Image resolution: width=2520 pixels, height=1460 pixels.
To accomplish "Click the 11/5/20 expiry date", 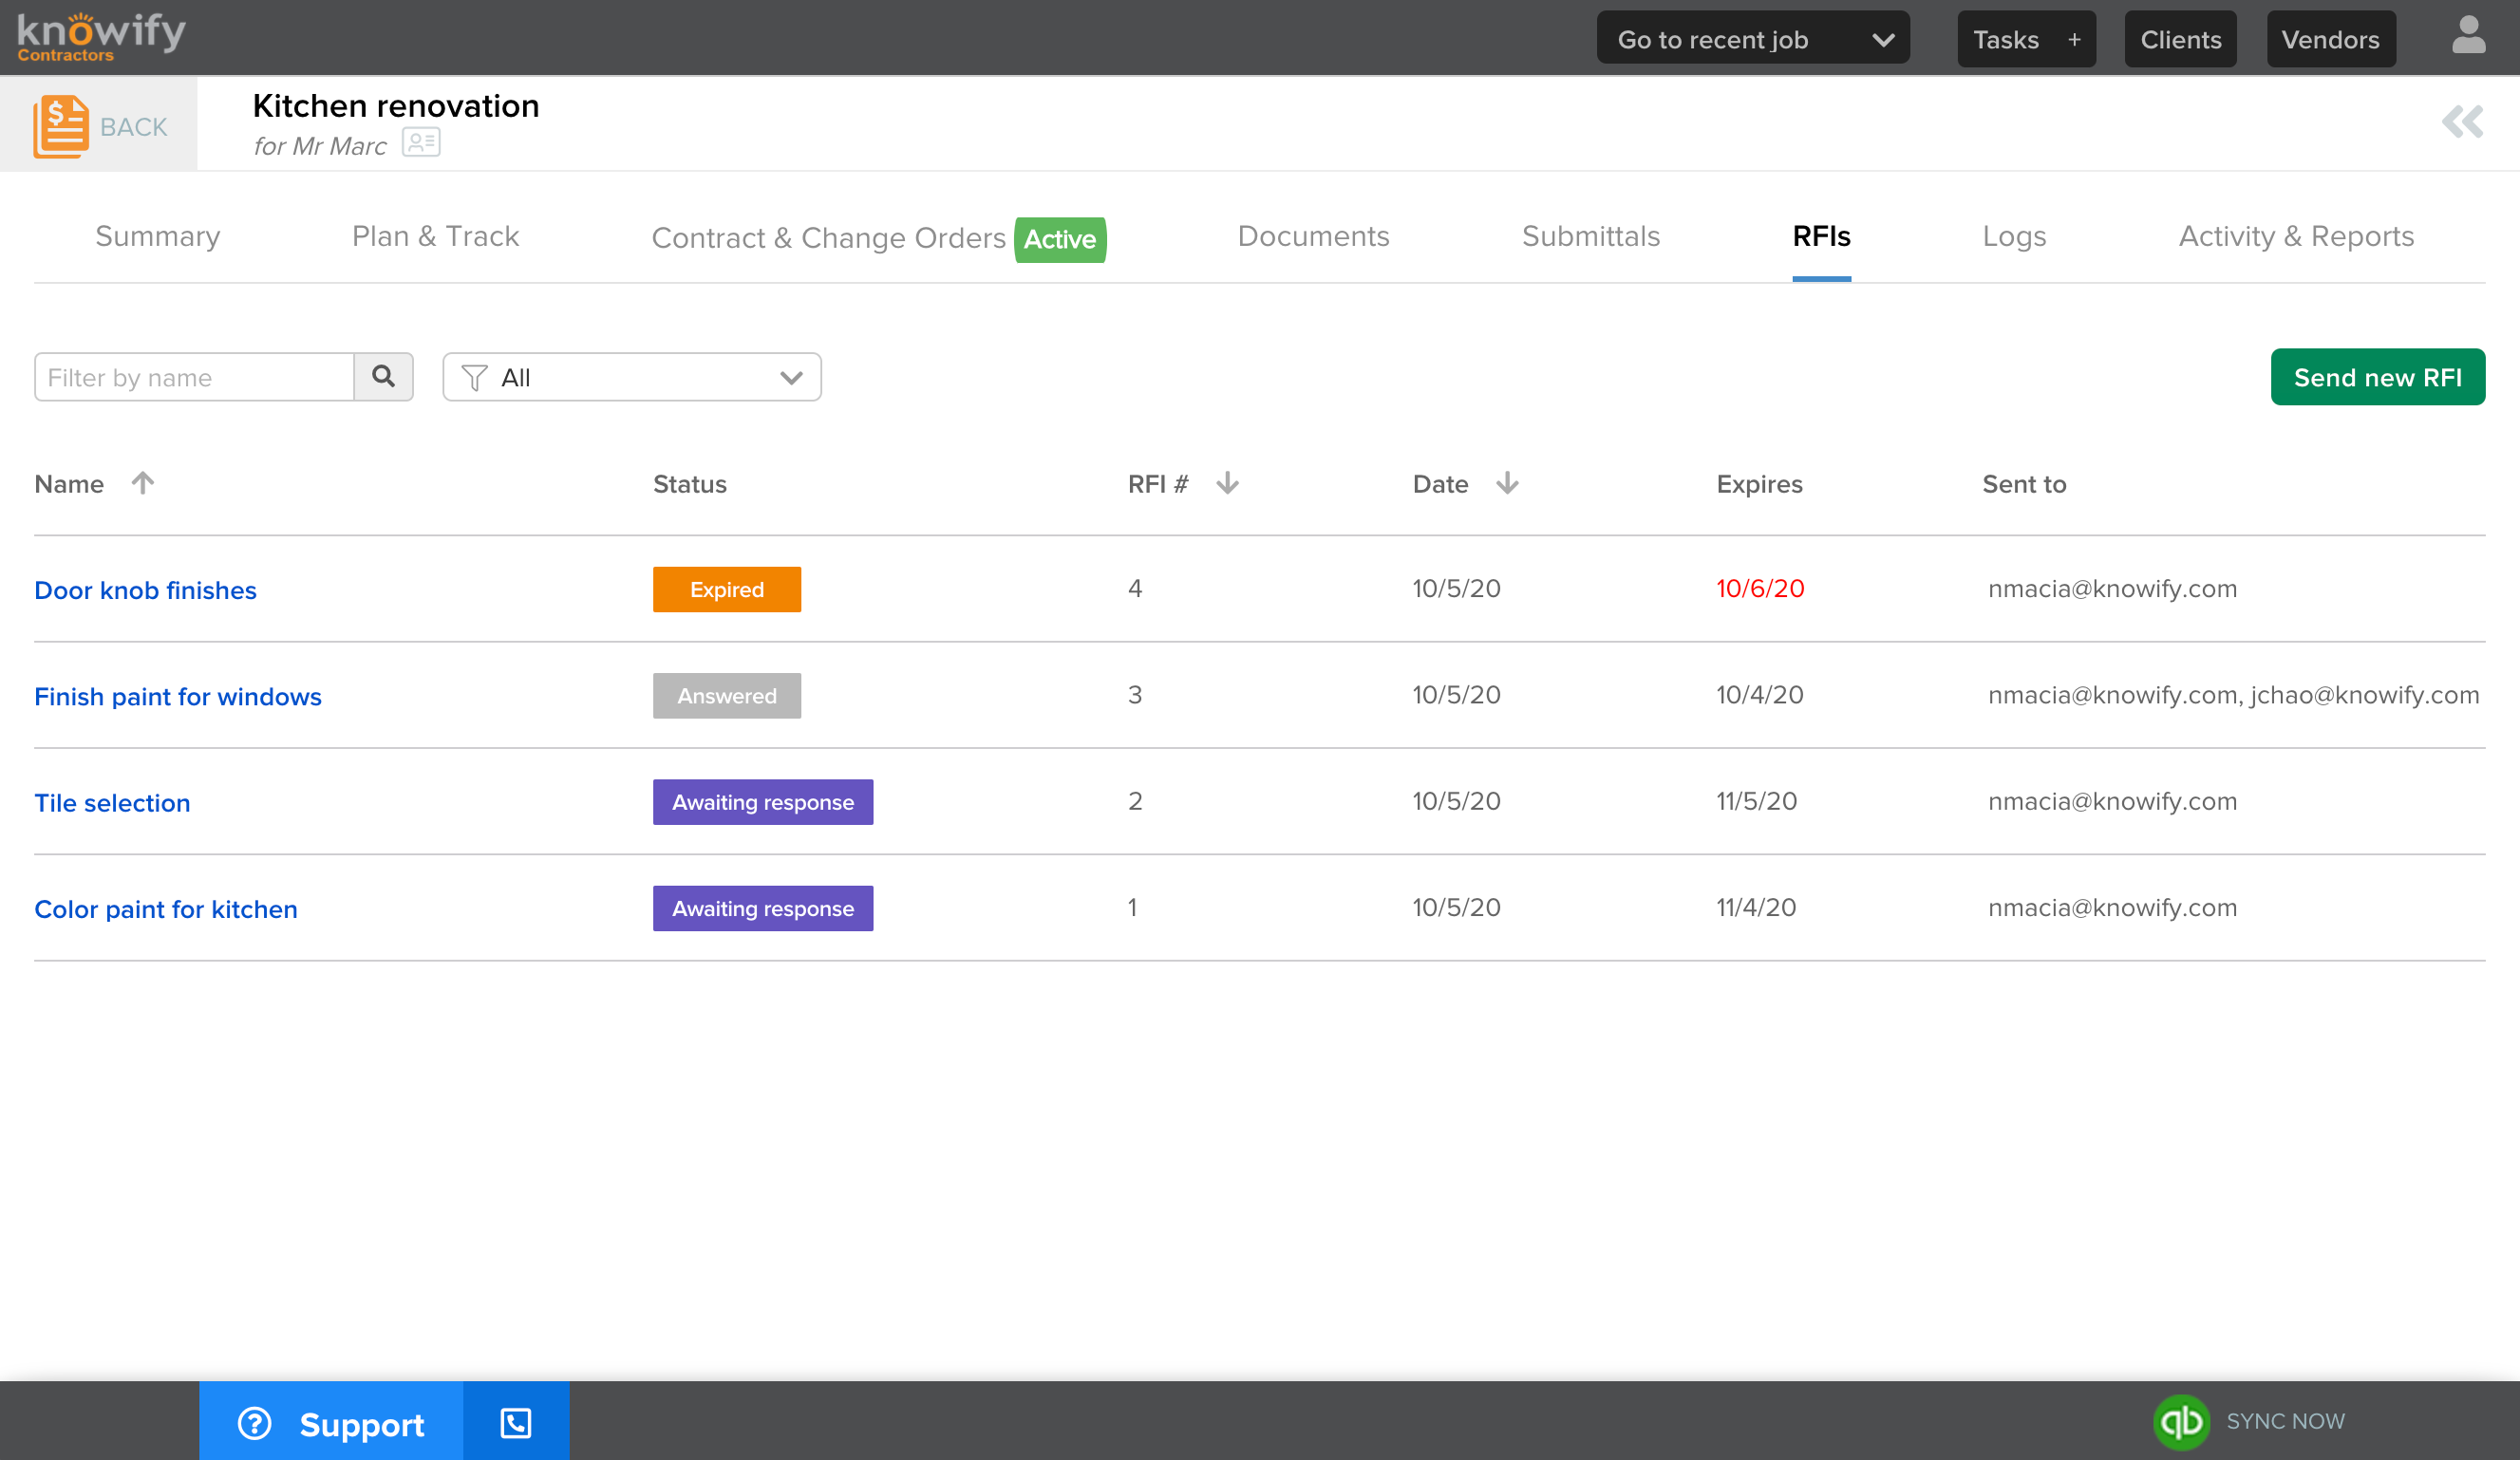I will click(x=1757, y=801).
